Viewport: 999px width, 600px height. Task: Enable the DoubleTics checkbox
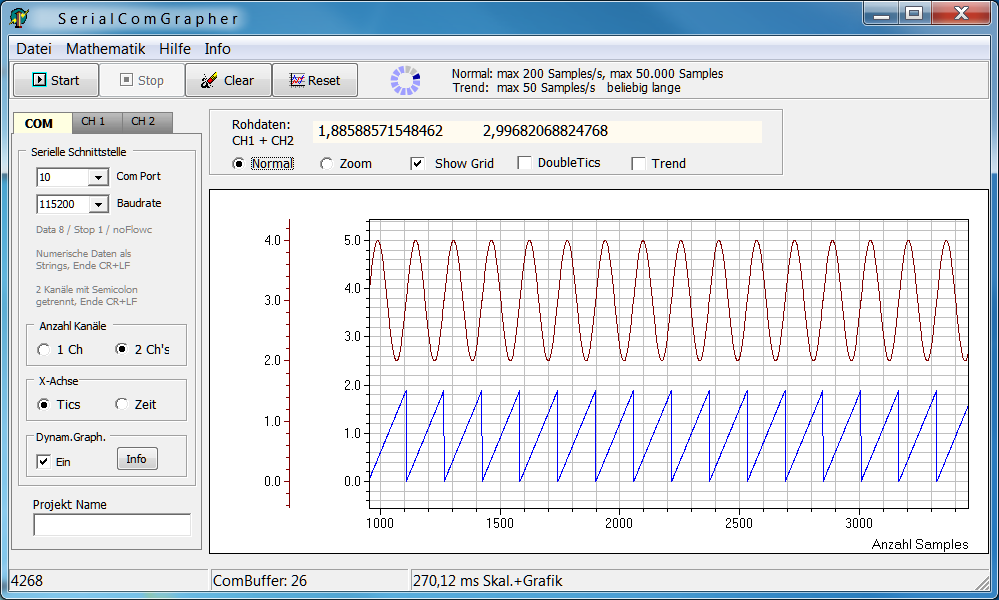pyautogui.click(x=524, y=163)
